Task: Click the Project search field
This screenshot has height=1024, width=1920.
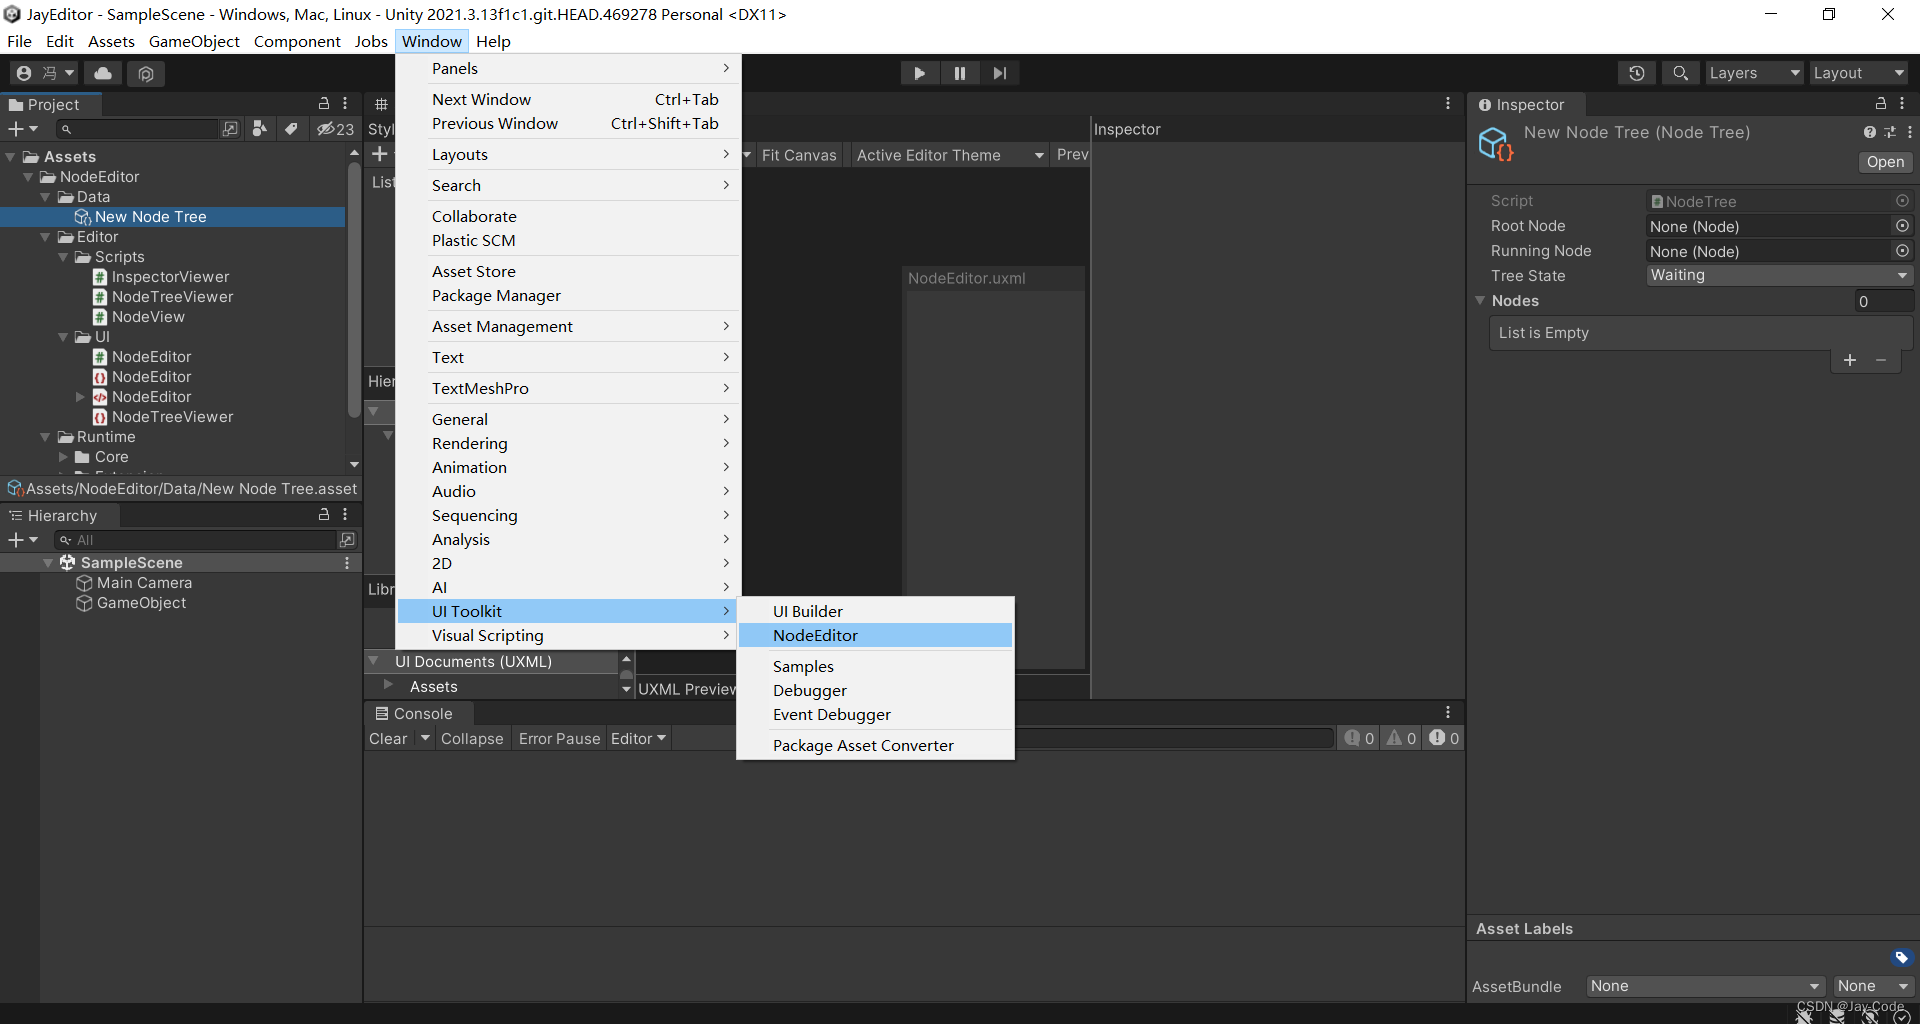Action: pyautogui.click(x=137, y=129)
